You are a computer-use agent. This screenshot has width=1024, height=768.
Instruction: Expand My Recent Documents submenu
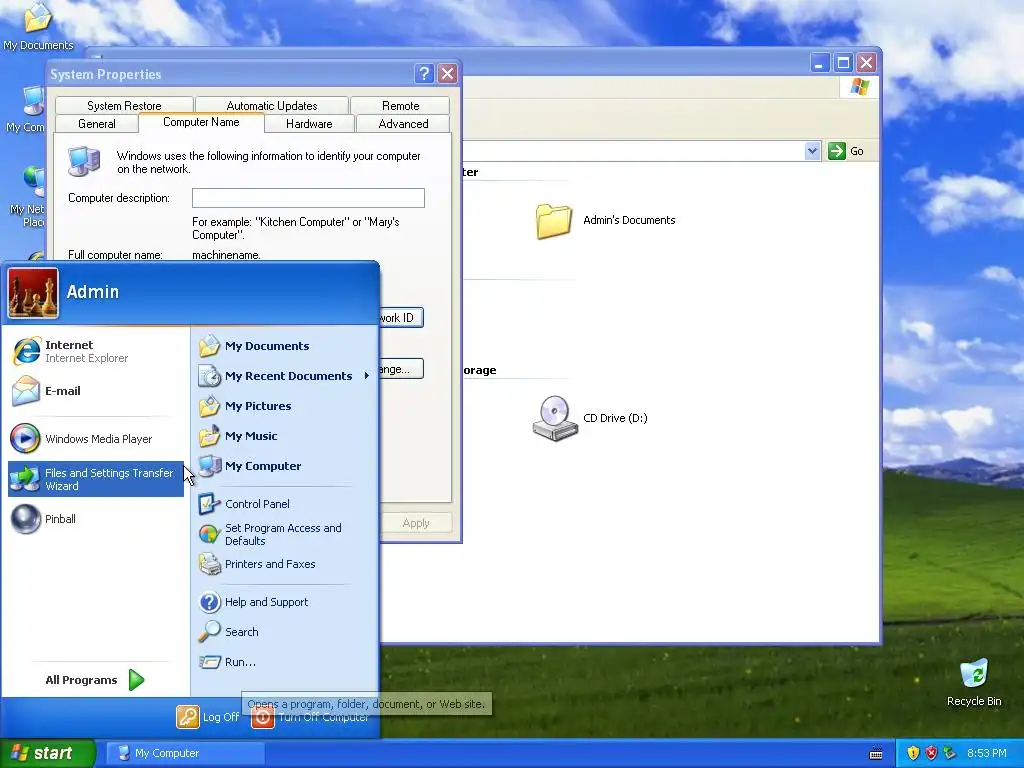point(284,376)
